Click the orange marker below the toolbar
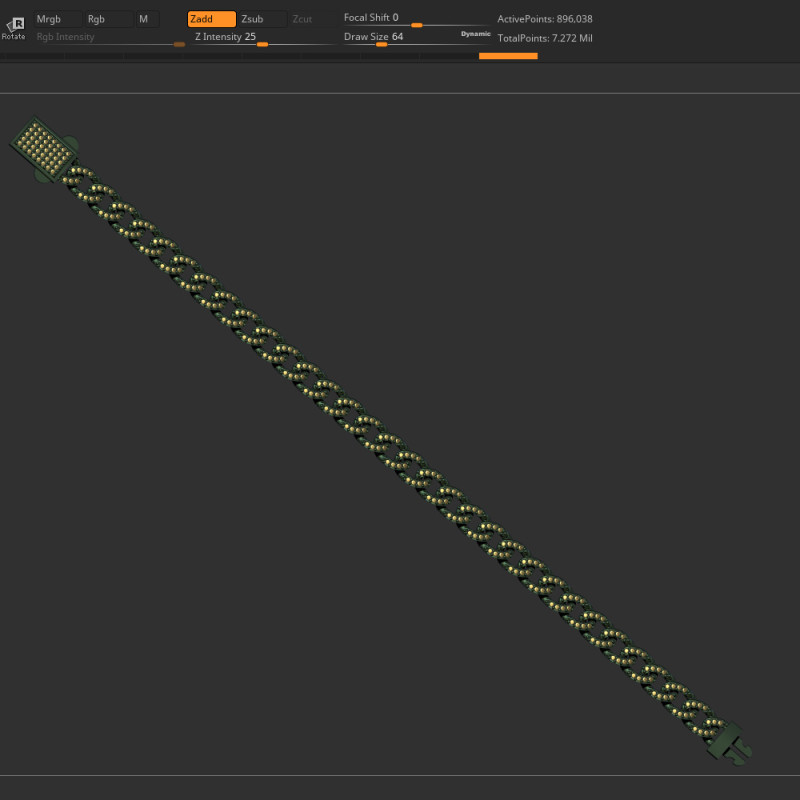Viewport: 800px width, 800px height. point(508,57)
